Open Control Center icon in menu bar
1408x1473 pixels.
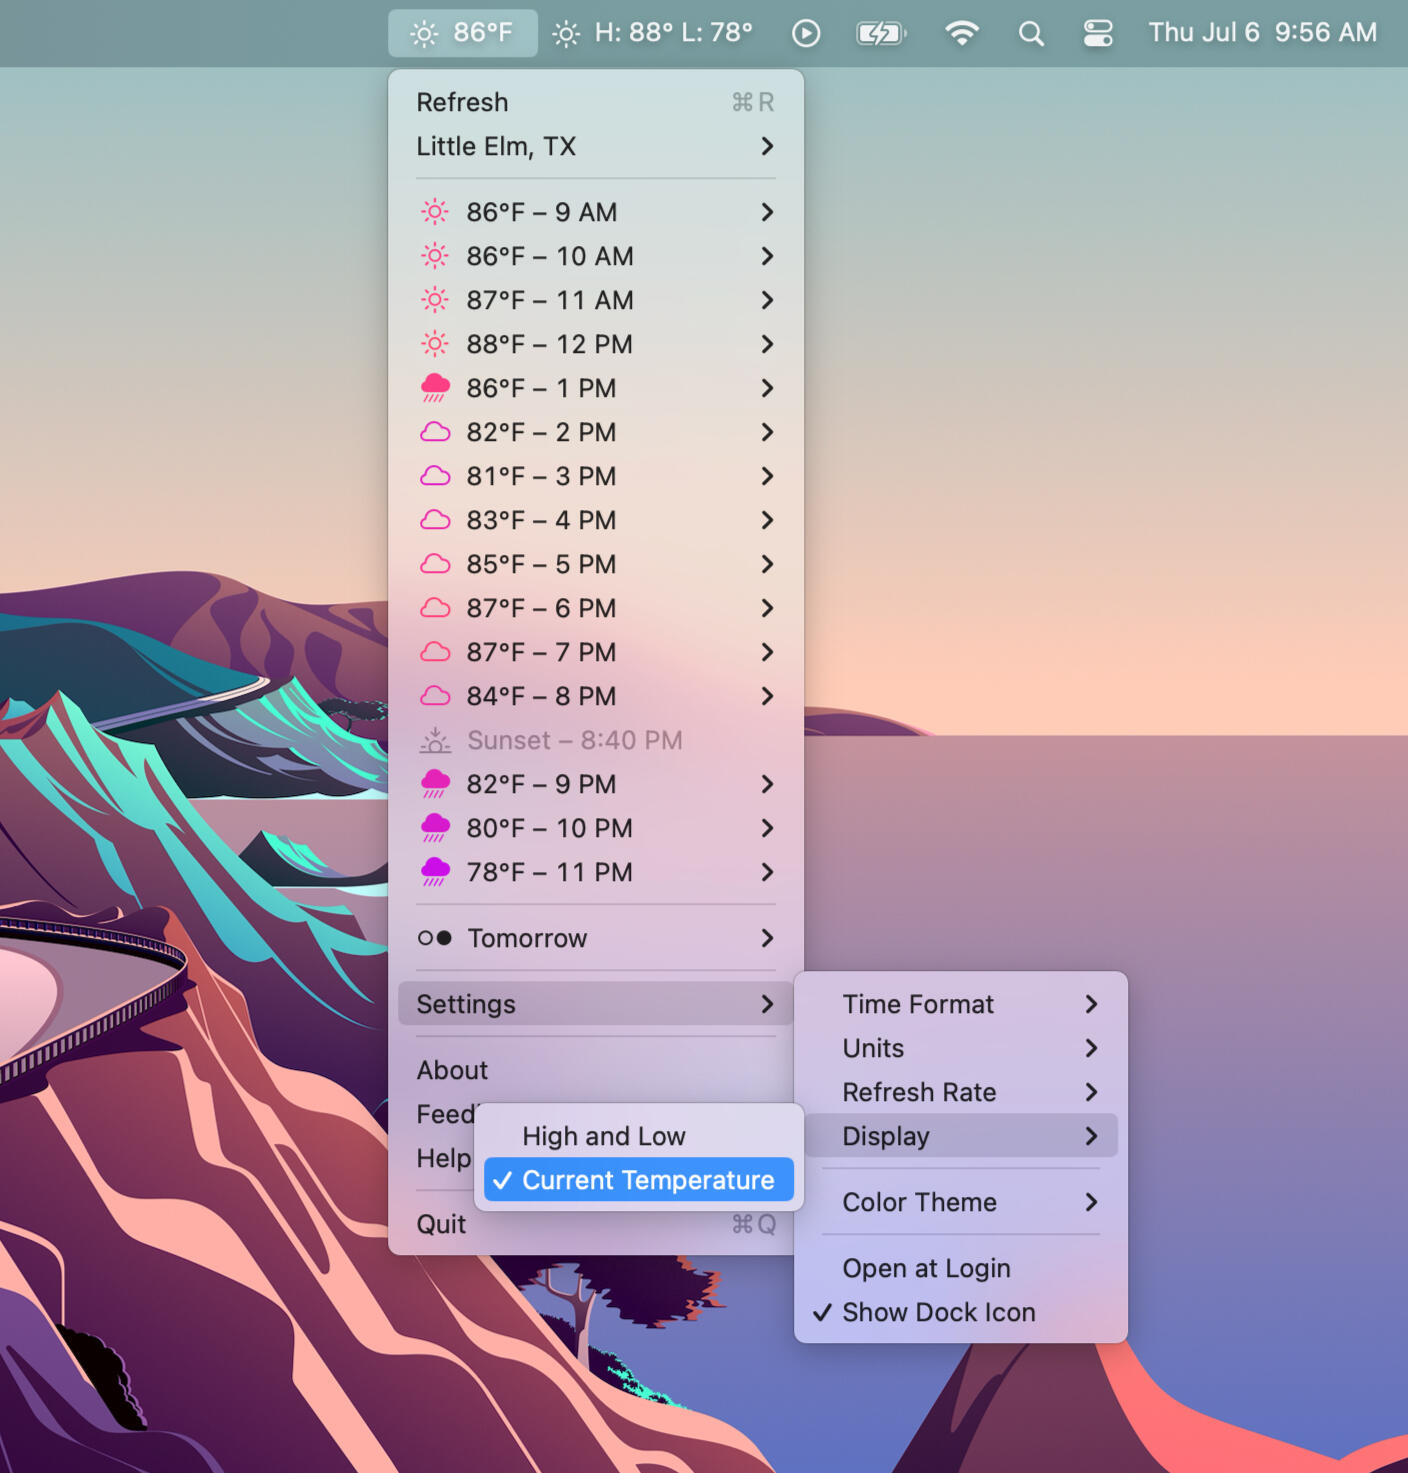pyautogui.click(x=1098, y=34)
